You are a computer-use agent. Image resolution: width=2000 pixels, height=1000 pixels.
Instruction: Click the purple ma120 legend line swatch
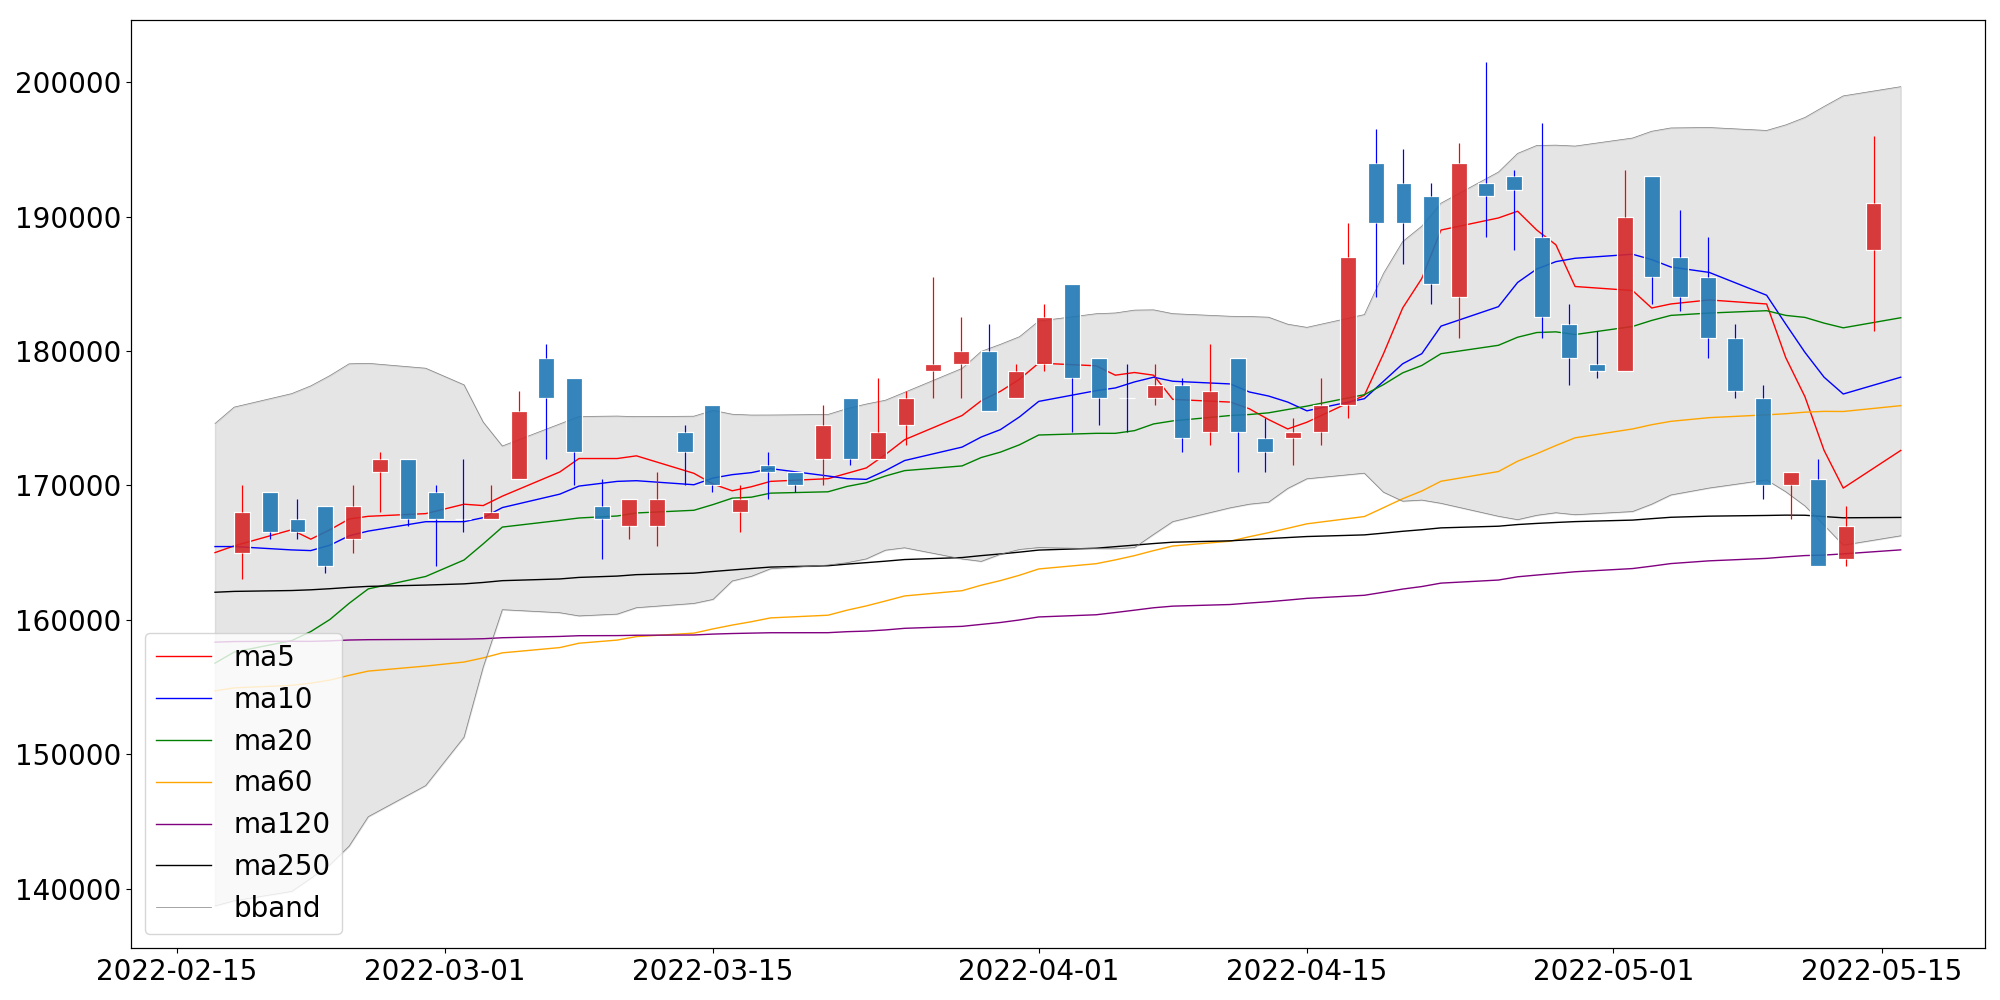(x=185, y=824)
